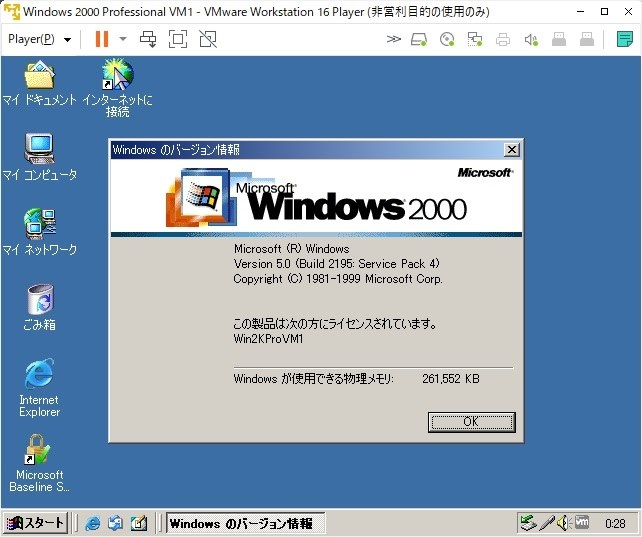
Task: Select the My Documents desktop icon
Action: [x=39, y=83]
